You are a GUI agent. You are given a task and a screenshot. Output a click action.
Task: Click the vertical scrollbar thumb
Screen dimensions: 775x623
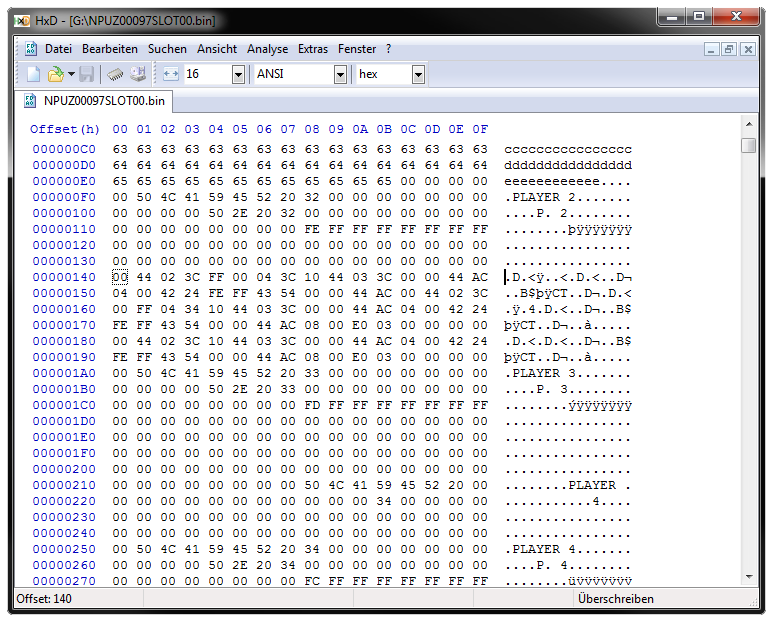click(749, 145)
